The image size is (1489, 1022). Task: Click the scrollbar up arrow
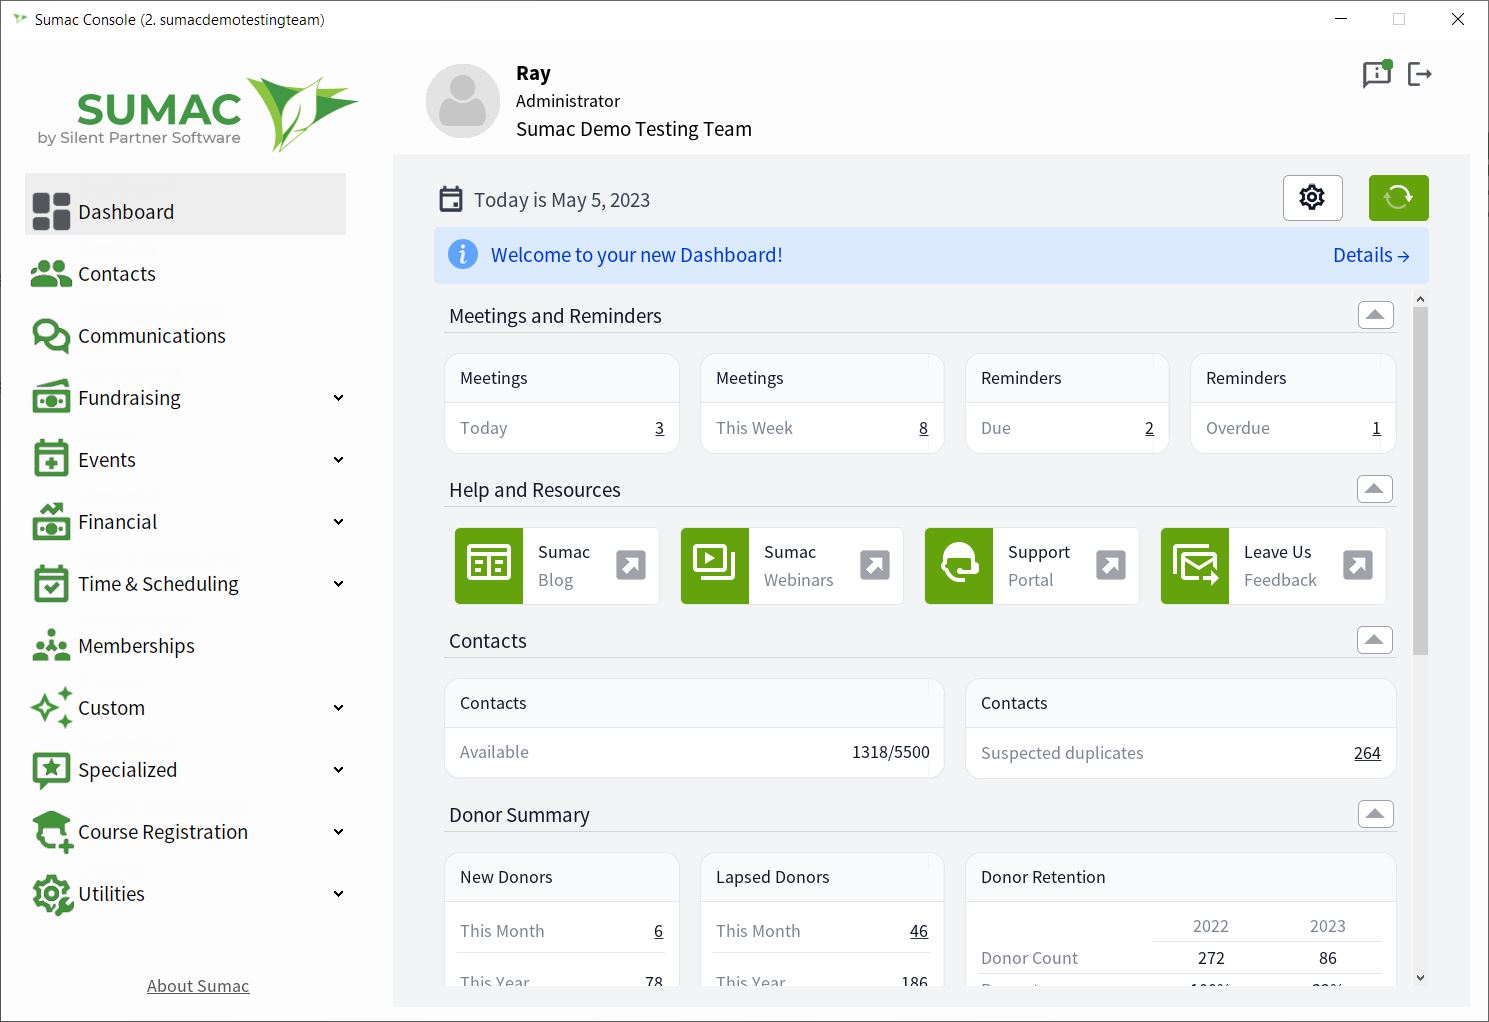(1420, 299)
